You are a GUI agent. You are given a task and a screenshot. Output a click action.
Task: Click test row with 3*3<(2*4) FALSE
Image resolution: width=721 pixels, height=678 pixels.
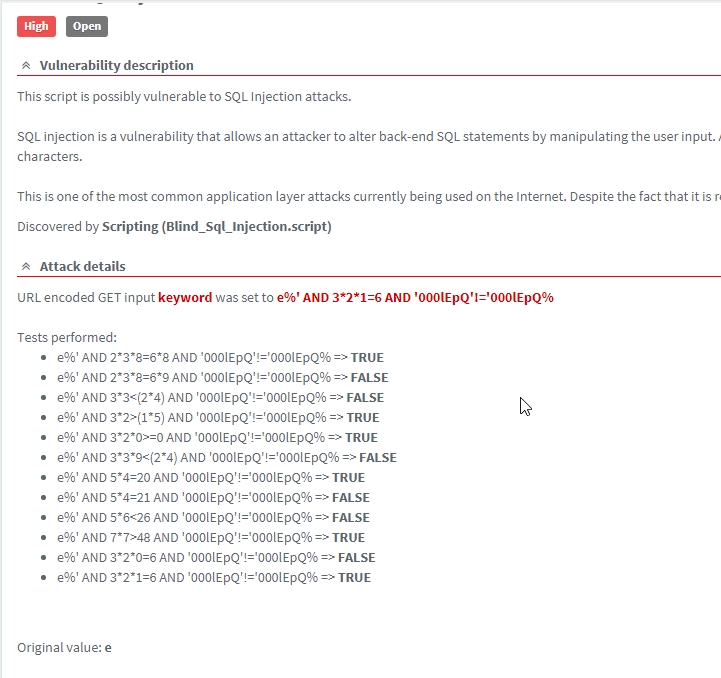[220, 397]
